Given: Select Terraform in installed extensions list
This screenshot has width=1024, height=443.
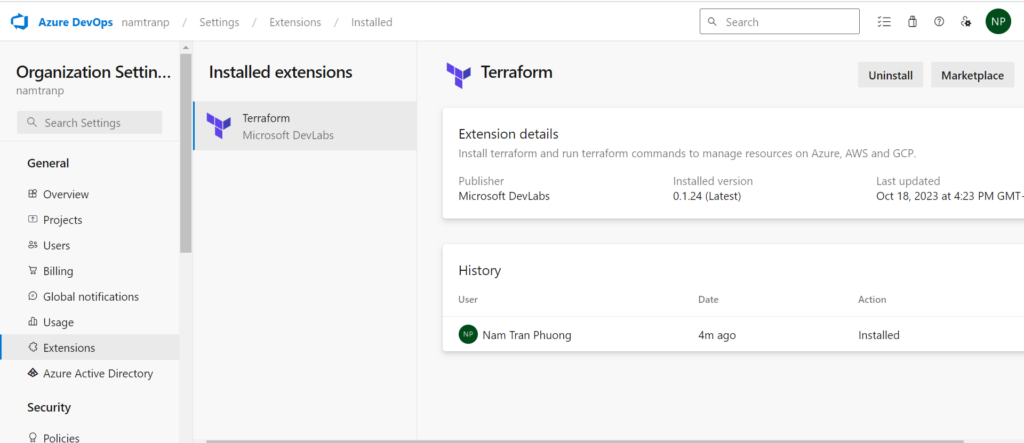Looking at the screenshot, I should [x=304, y=126].
